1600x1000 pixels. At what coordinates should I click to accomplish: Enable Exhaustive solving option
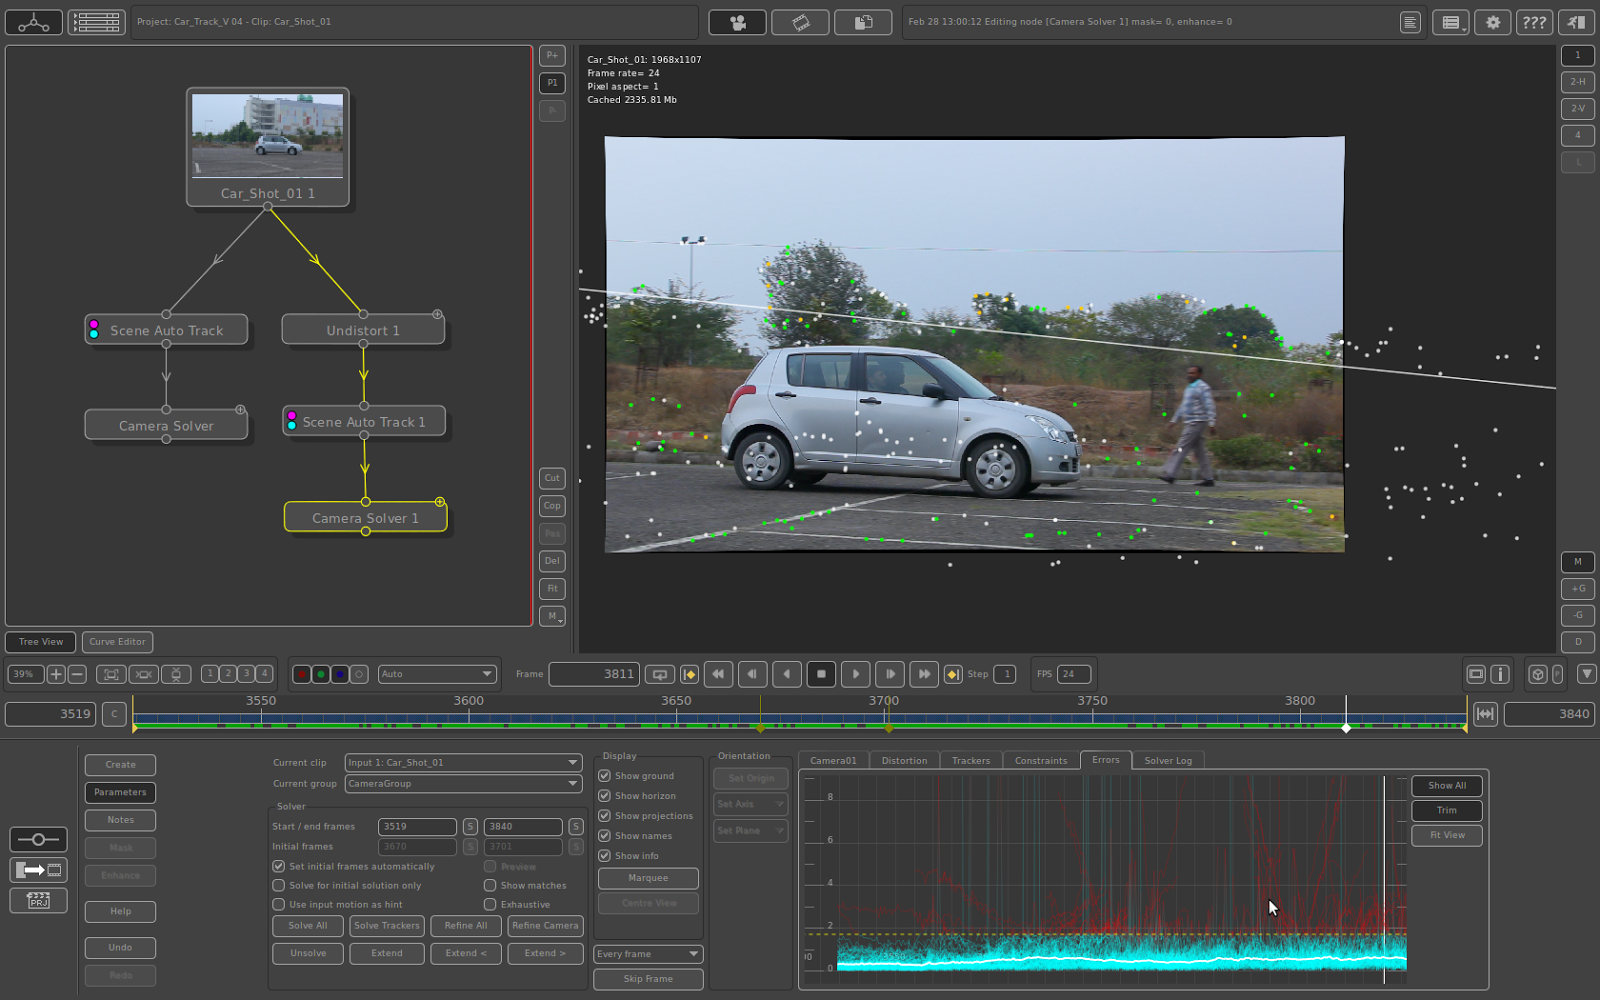click(x=490, y=904)
